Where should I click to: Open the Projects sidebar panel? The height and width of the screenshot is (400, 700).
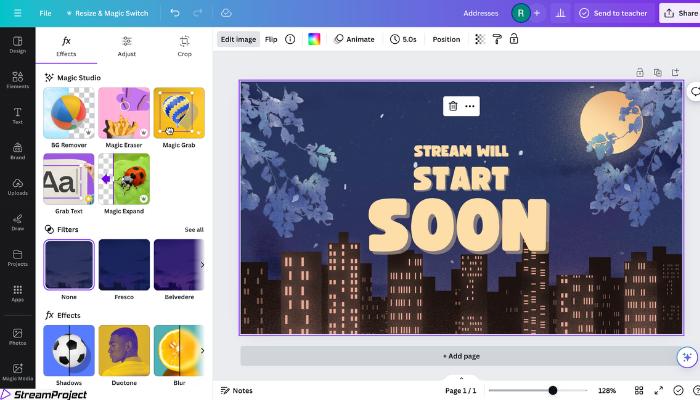click(17, 258)
